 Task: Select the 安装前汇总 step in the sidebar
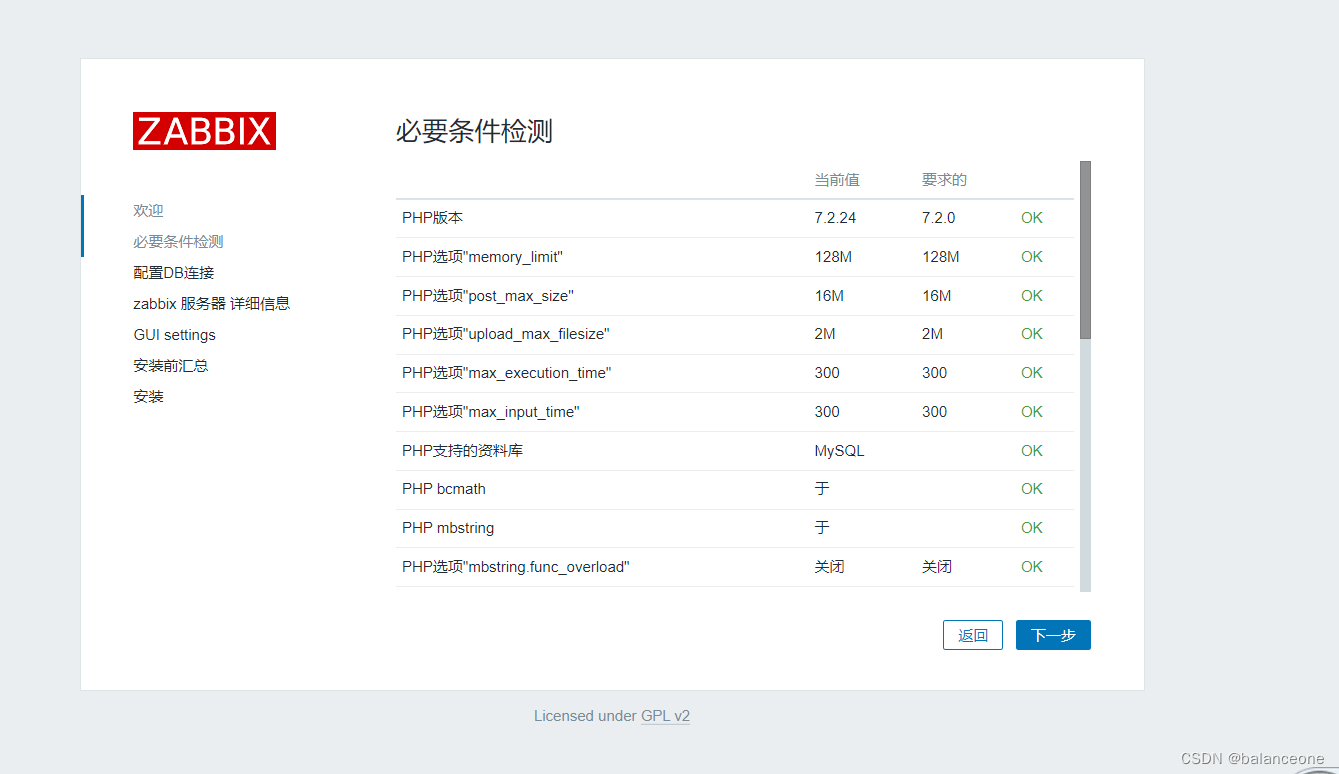171,366
